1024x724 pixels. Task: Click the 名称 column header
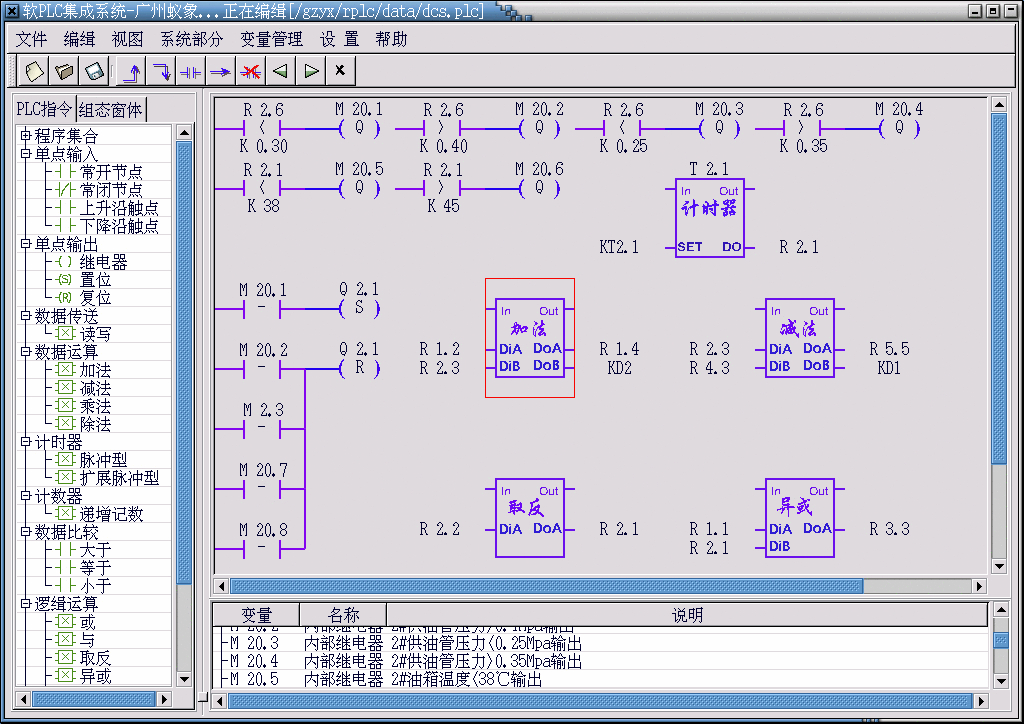pyautogui.click(x=344, y=615)
